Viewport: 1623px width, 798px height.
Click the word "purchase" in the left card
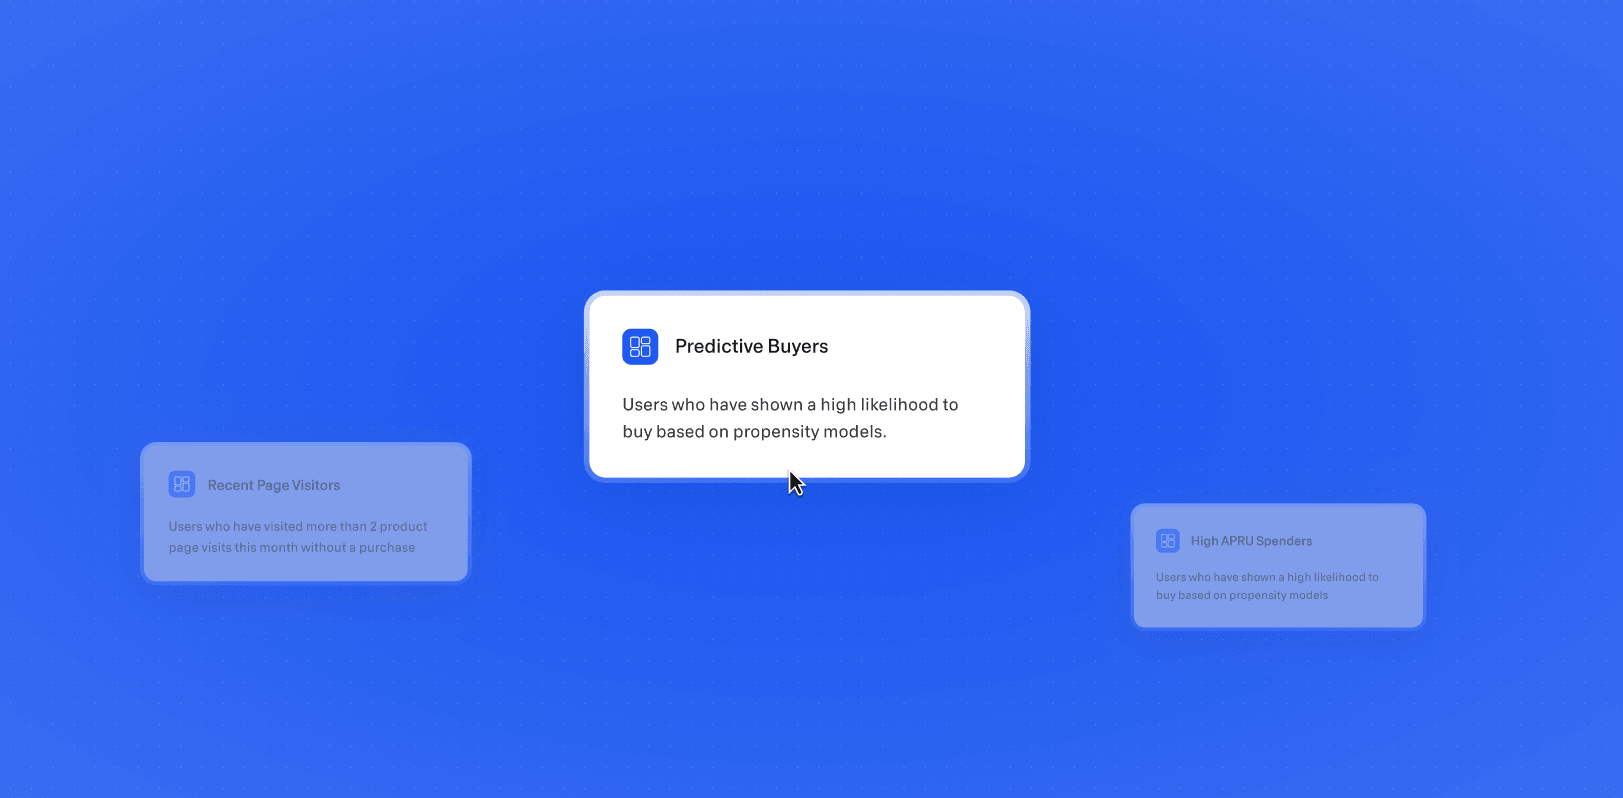point(387,548)
